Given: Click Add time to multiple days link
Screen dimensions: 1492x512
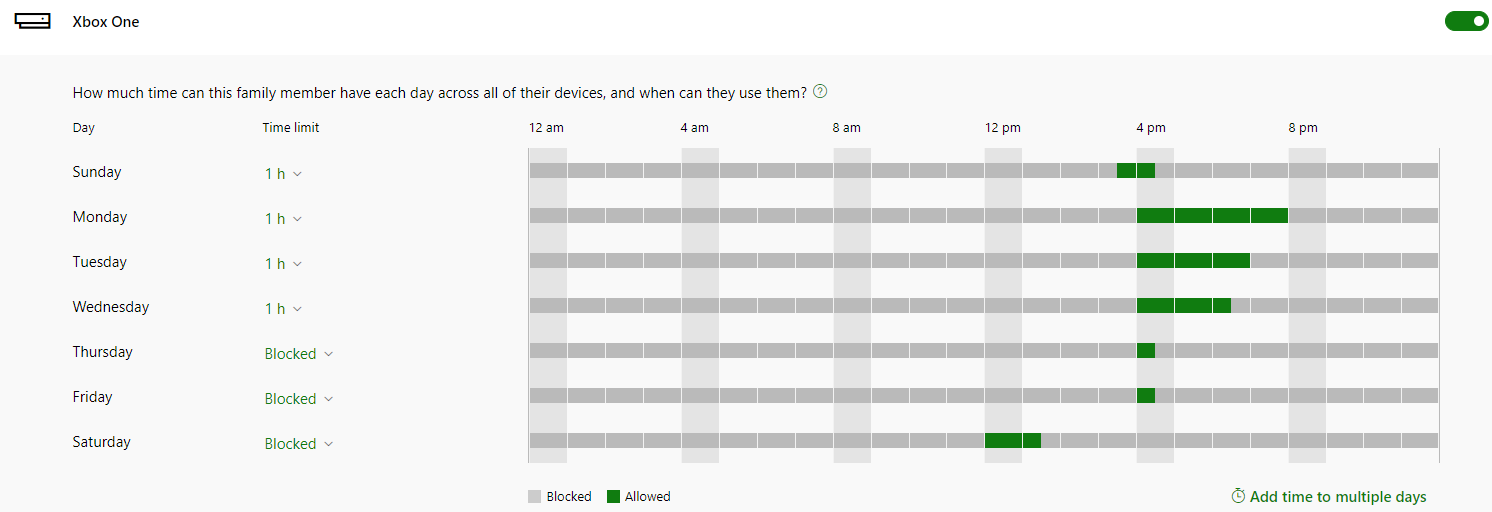Looking at the screenshot, I should pos(1337,497).
